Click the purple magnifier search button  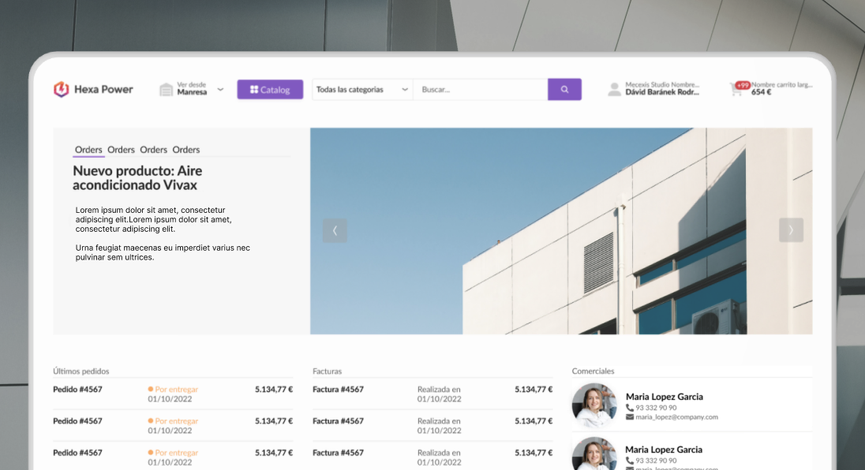point(564,89)
